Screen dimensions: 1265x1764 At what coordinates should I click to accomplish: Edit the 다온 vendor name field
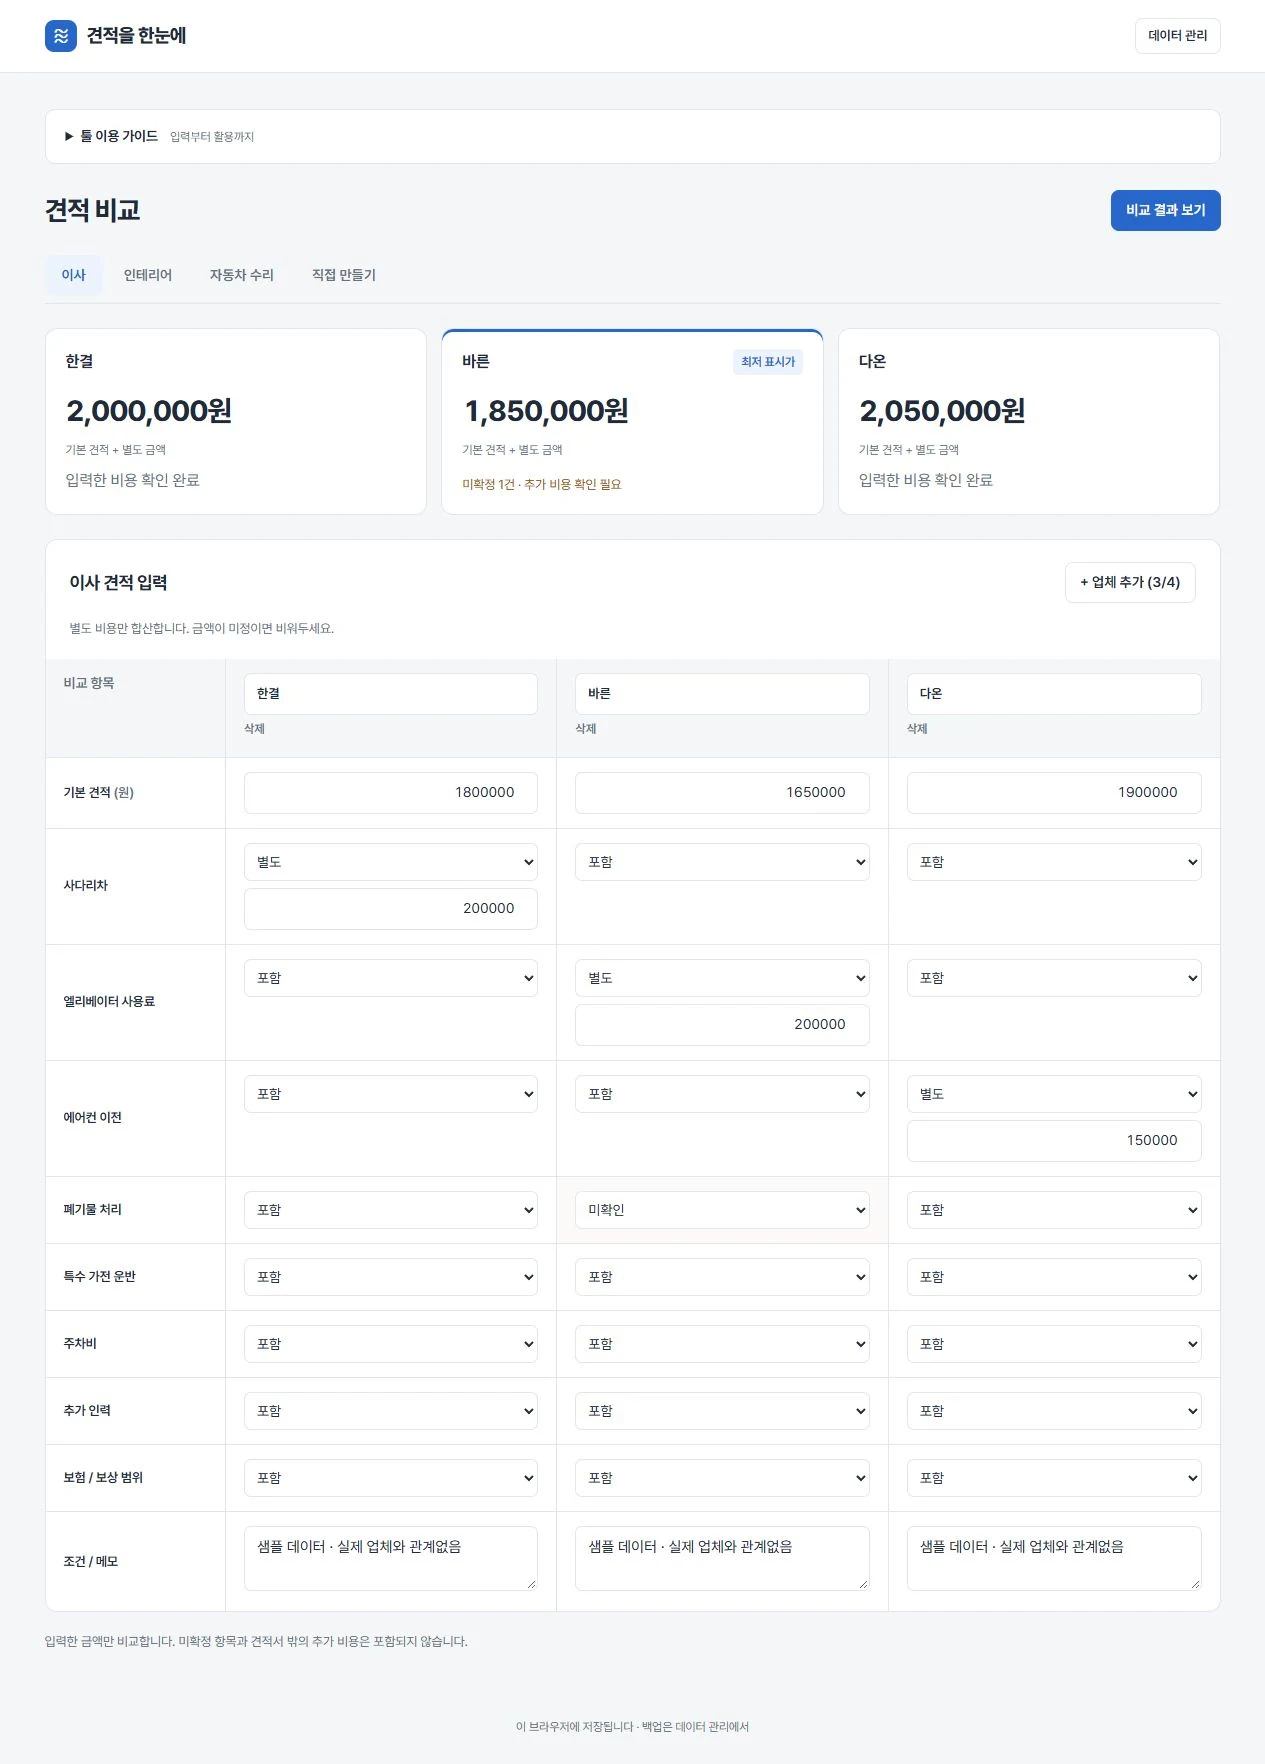coord(1054,694)
